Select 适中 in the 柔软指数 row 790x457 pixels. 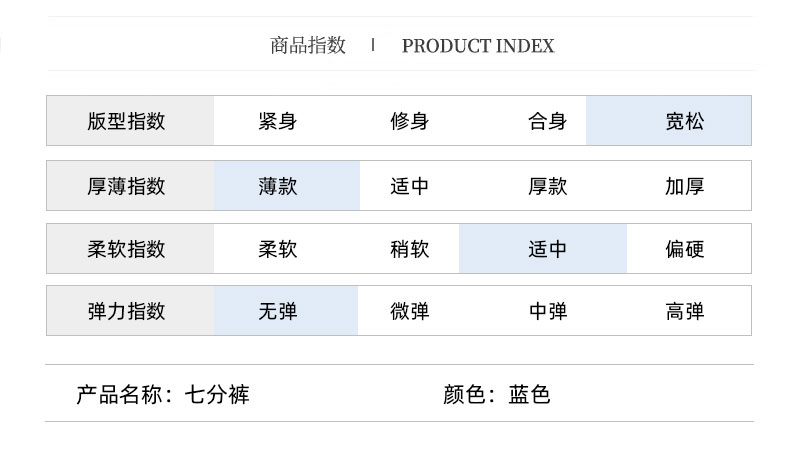[x=543, y=249]
